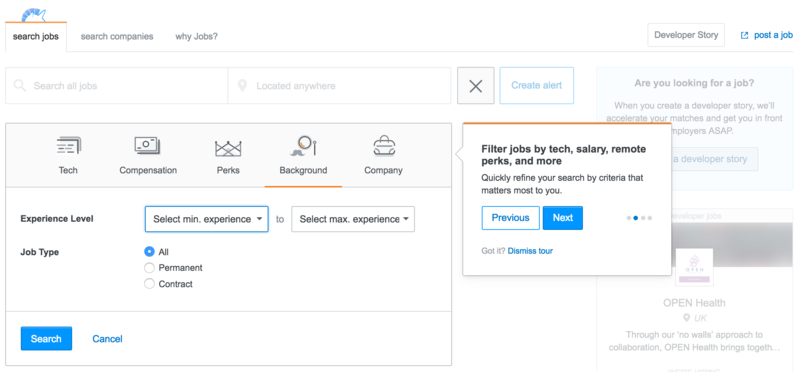Image resolution: width=800 pixels, height=372 pixels.
Task: Open the Tech filter icon
Action: [68, 146]
